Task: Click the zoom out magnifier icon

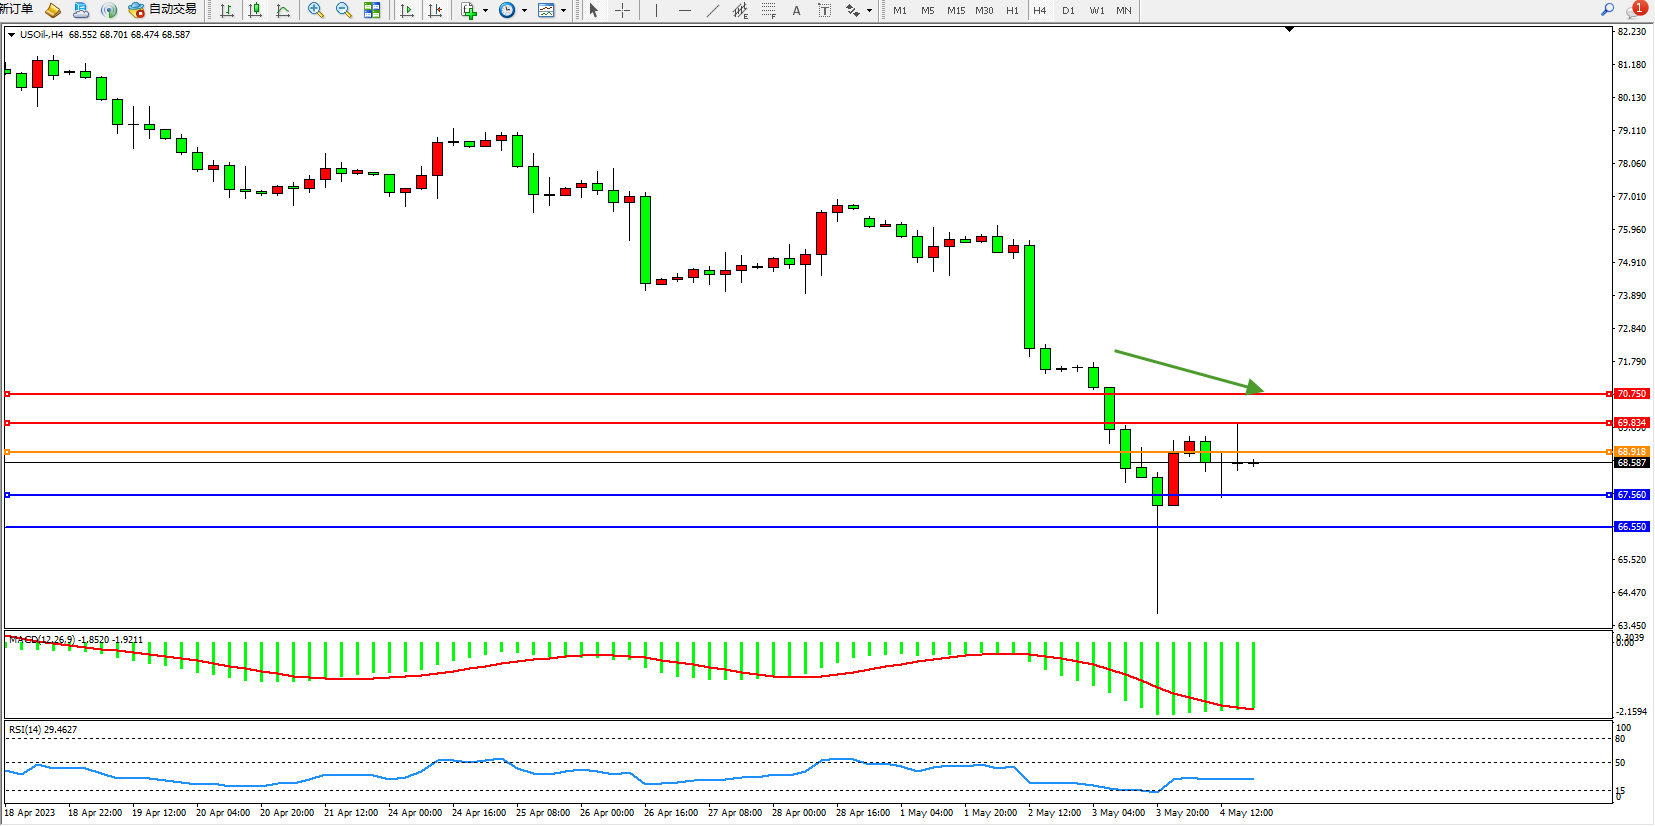Action: coord(344,10)
